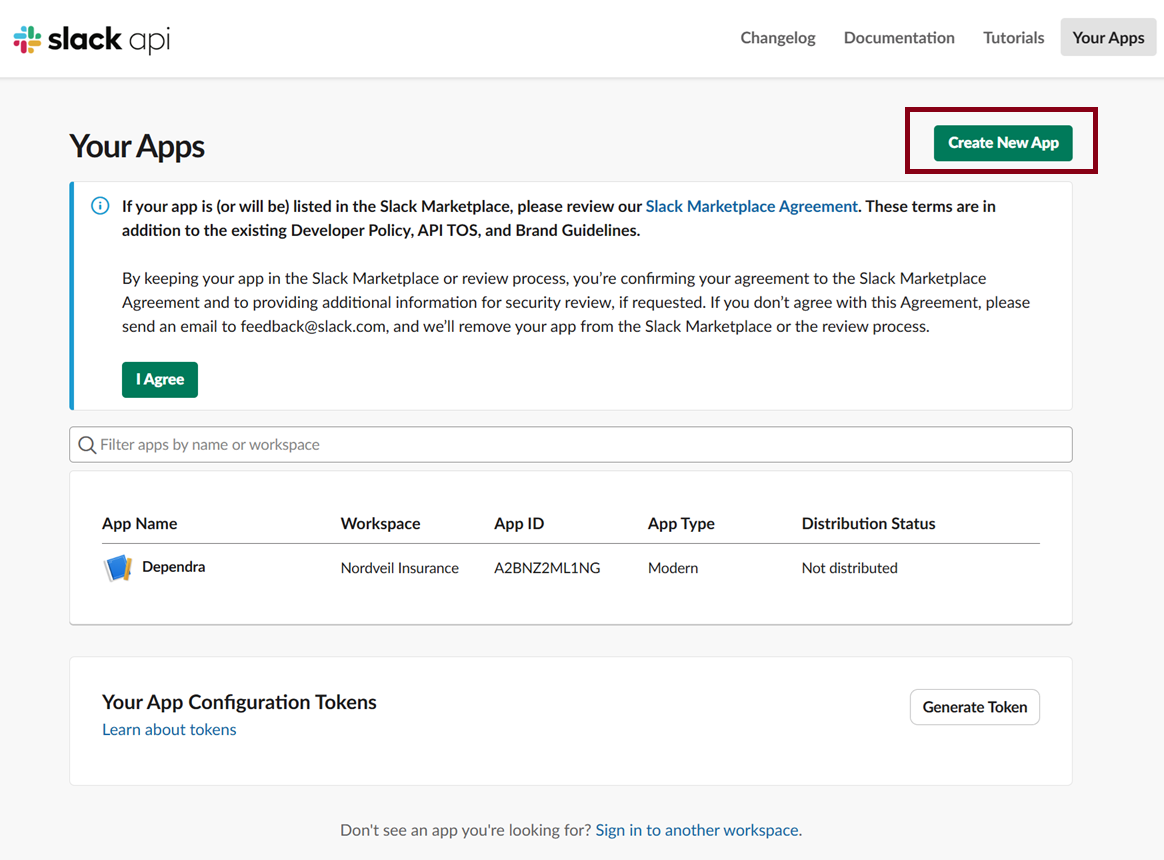Viewport: 1164px width, 860px height.
Task: Click the Nordveil Insurance workspace cell
Action: 399,568
